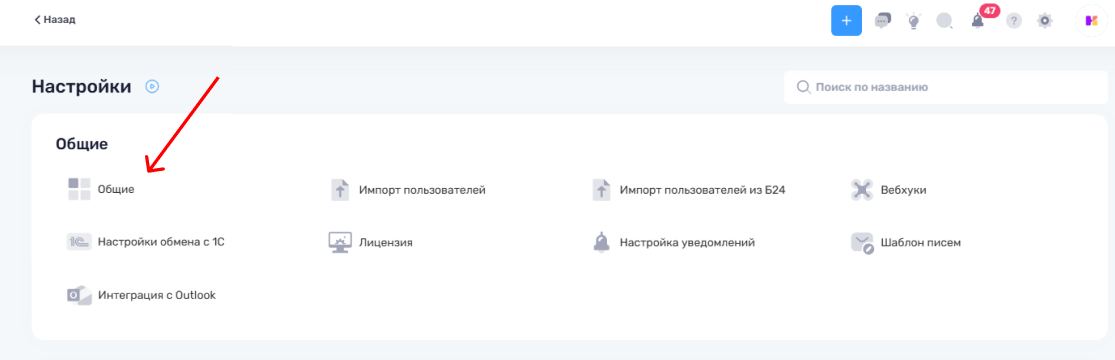Click the 1C exchange icon
This screenshot has height=360, width=1115.
79,243
